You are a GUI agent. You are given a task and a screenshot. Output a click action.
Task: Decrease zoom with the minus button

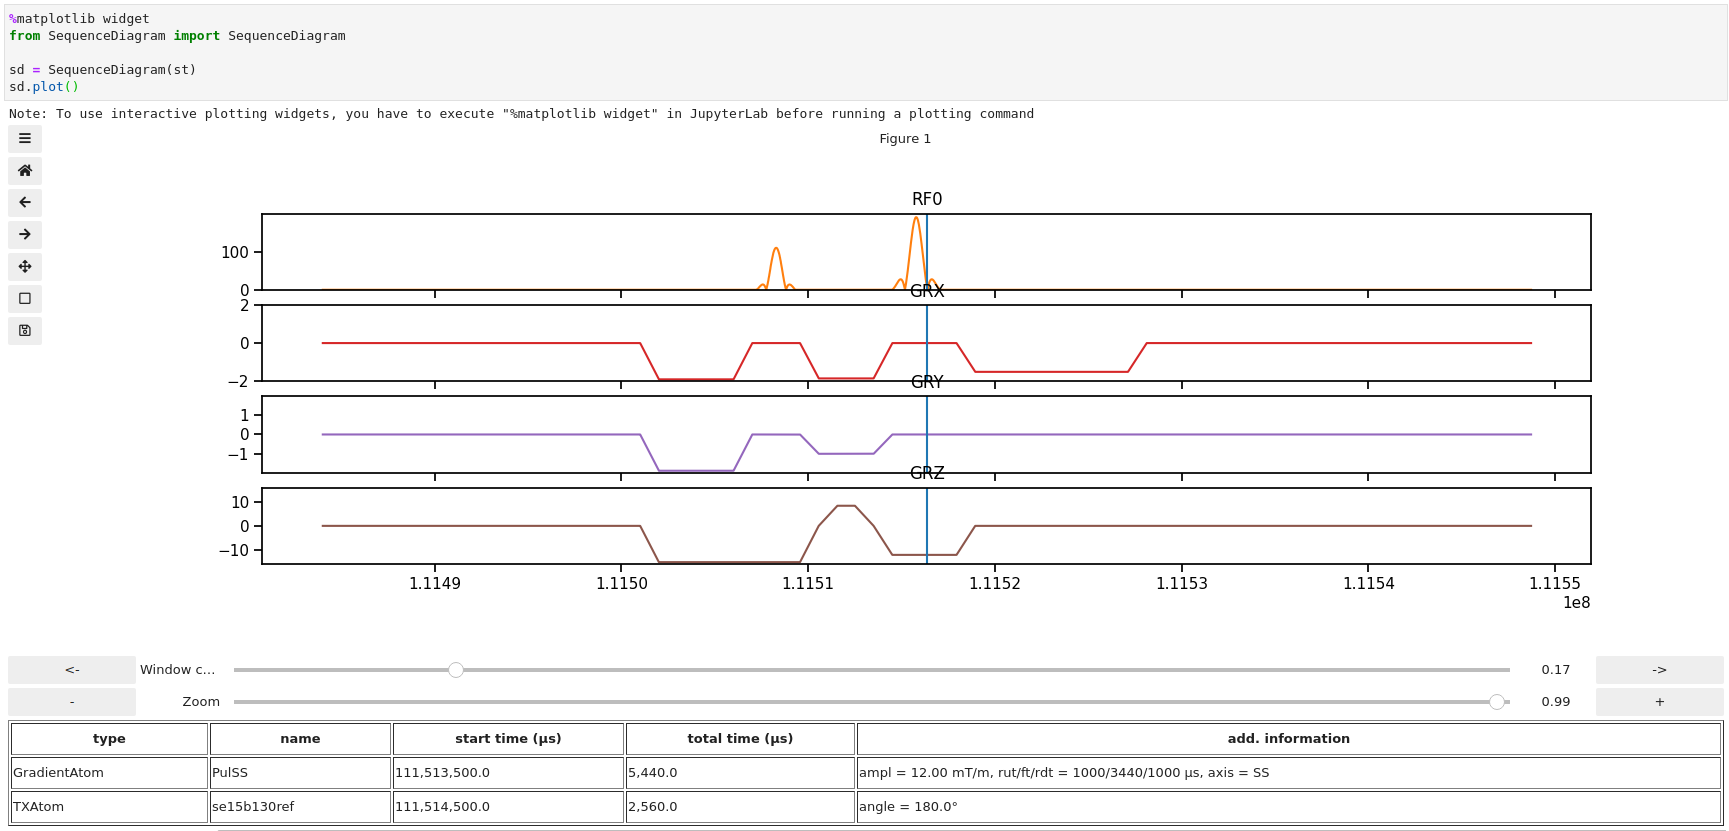[x=72, y=702]
